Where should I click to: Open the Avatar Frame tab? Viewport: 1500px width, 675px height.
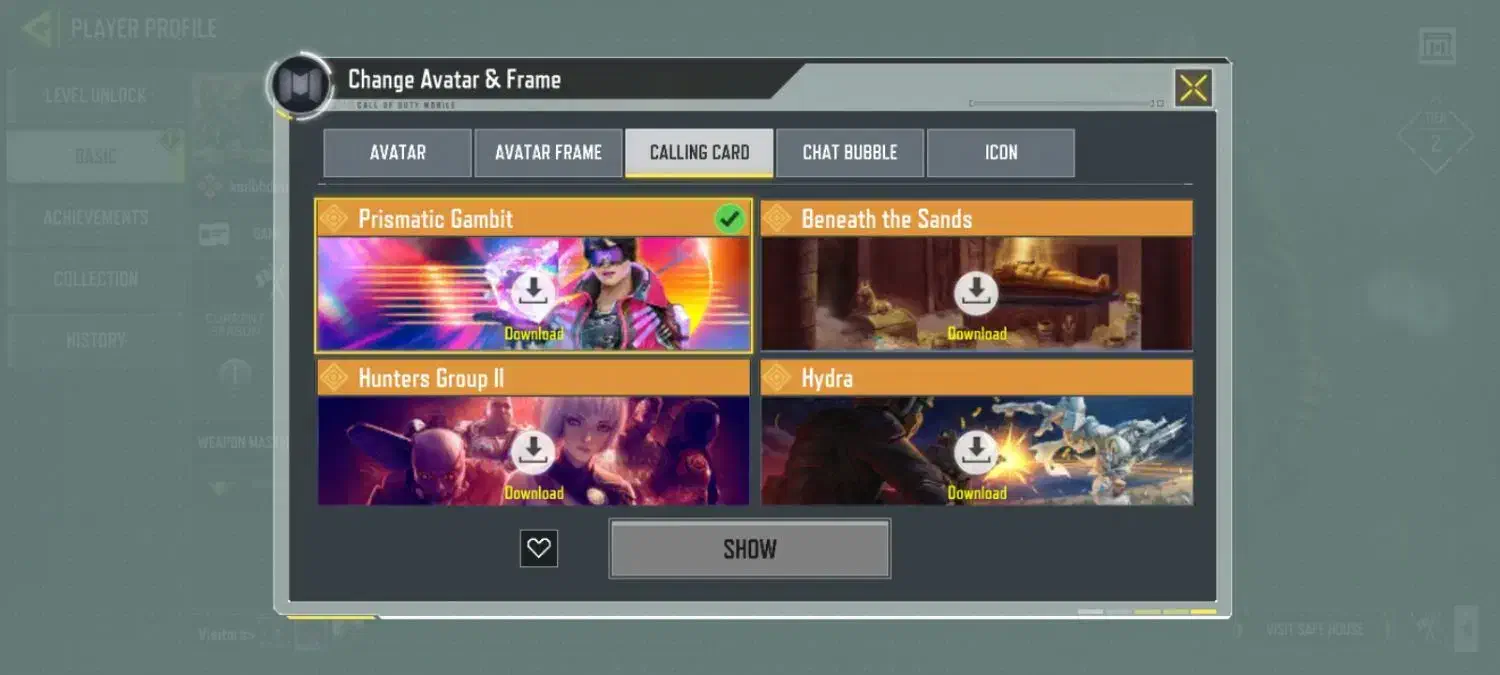(x=548, y=153)
